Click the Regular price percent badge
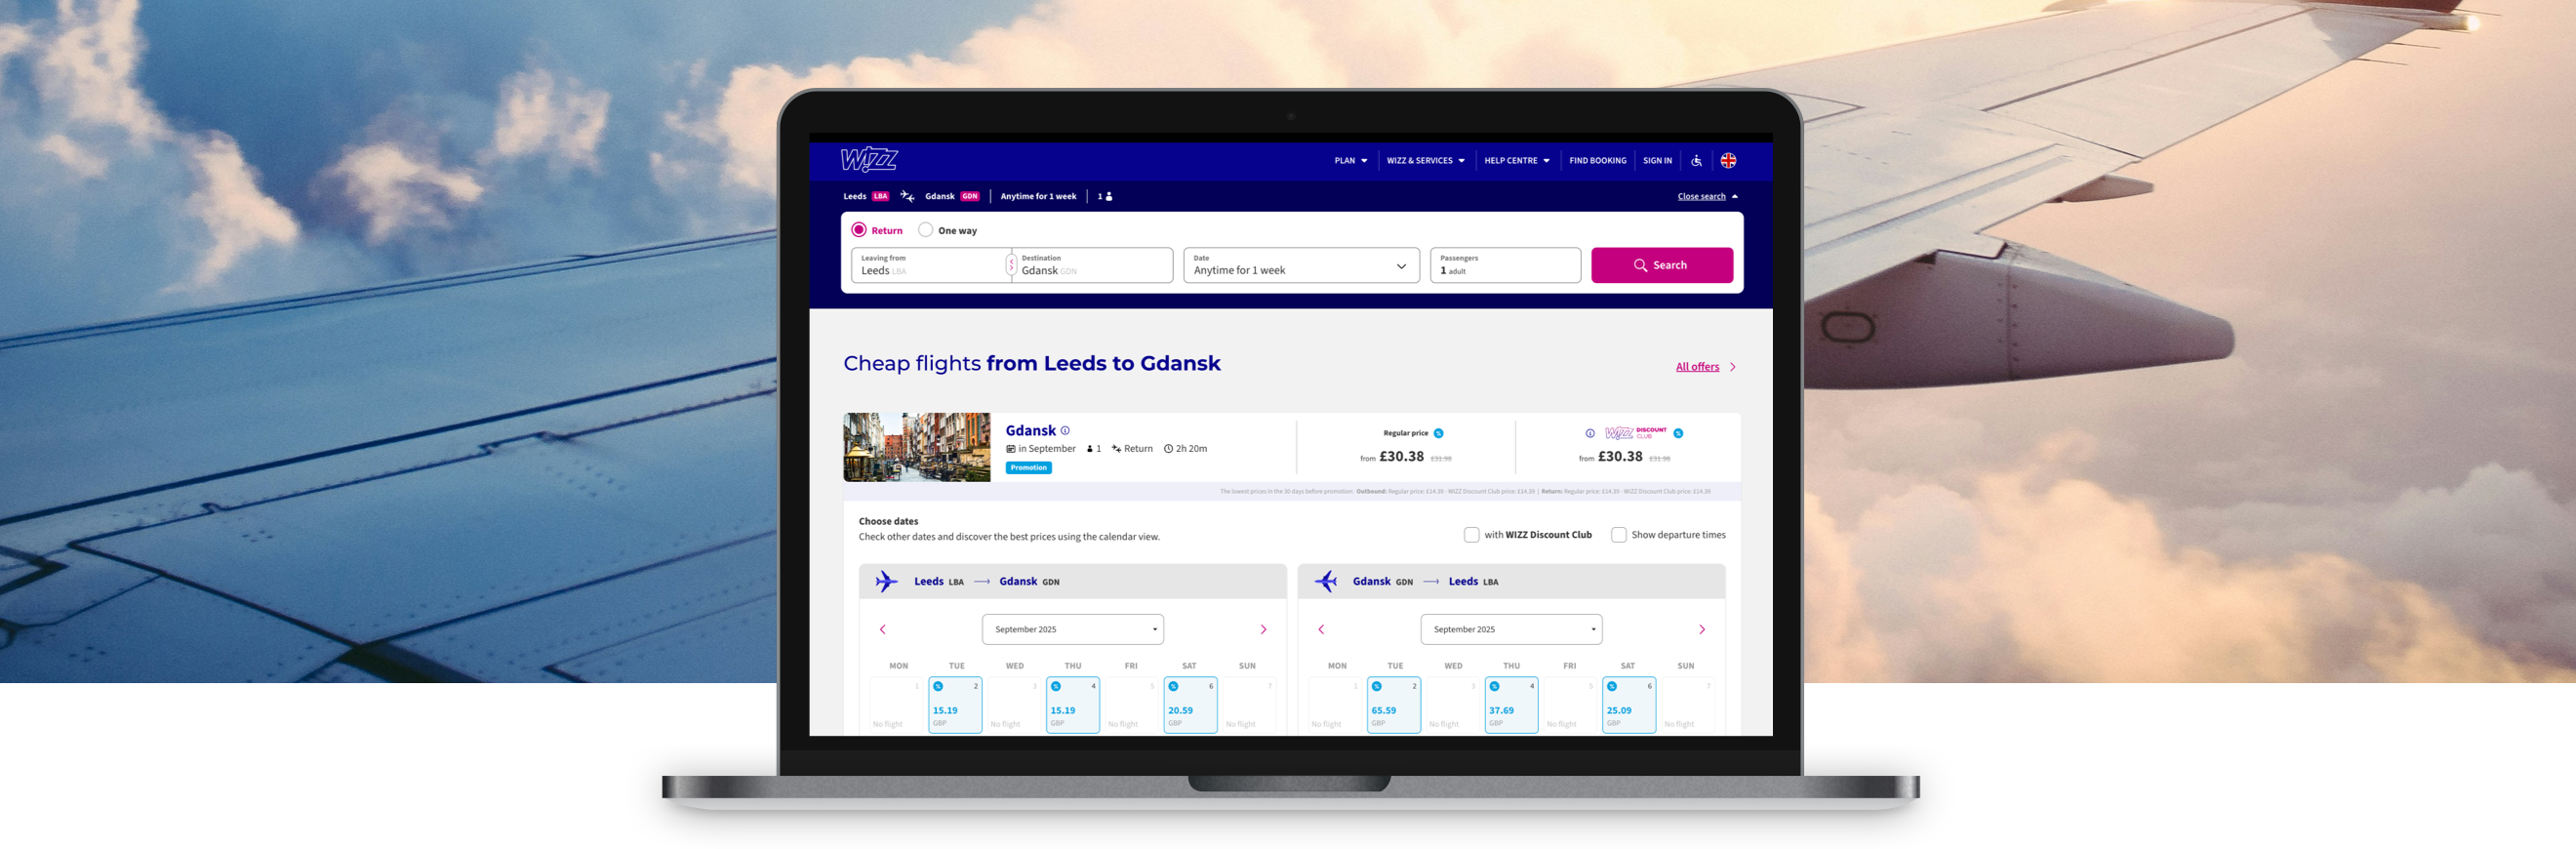 tap(1438, 434)
